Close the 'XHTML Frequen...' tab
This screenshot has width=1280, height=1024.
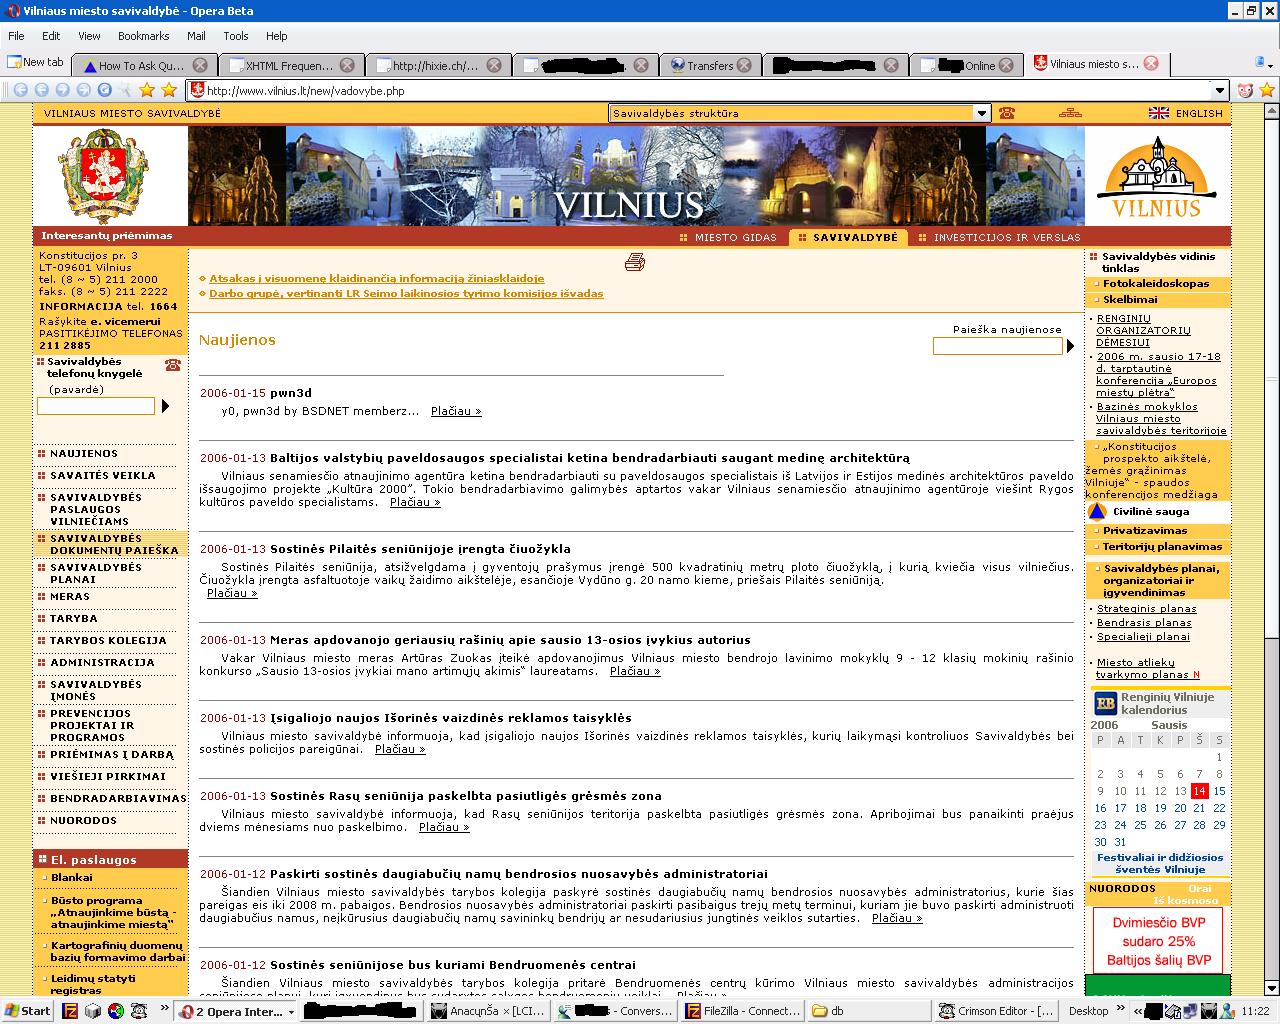point(347,65)
